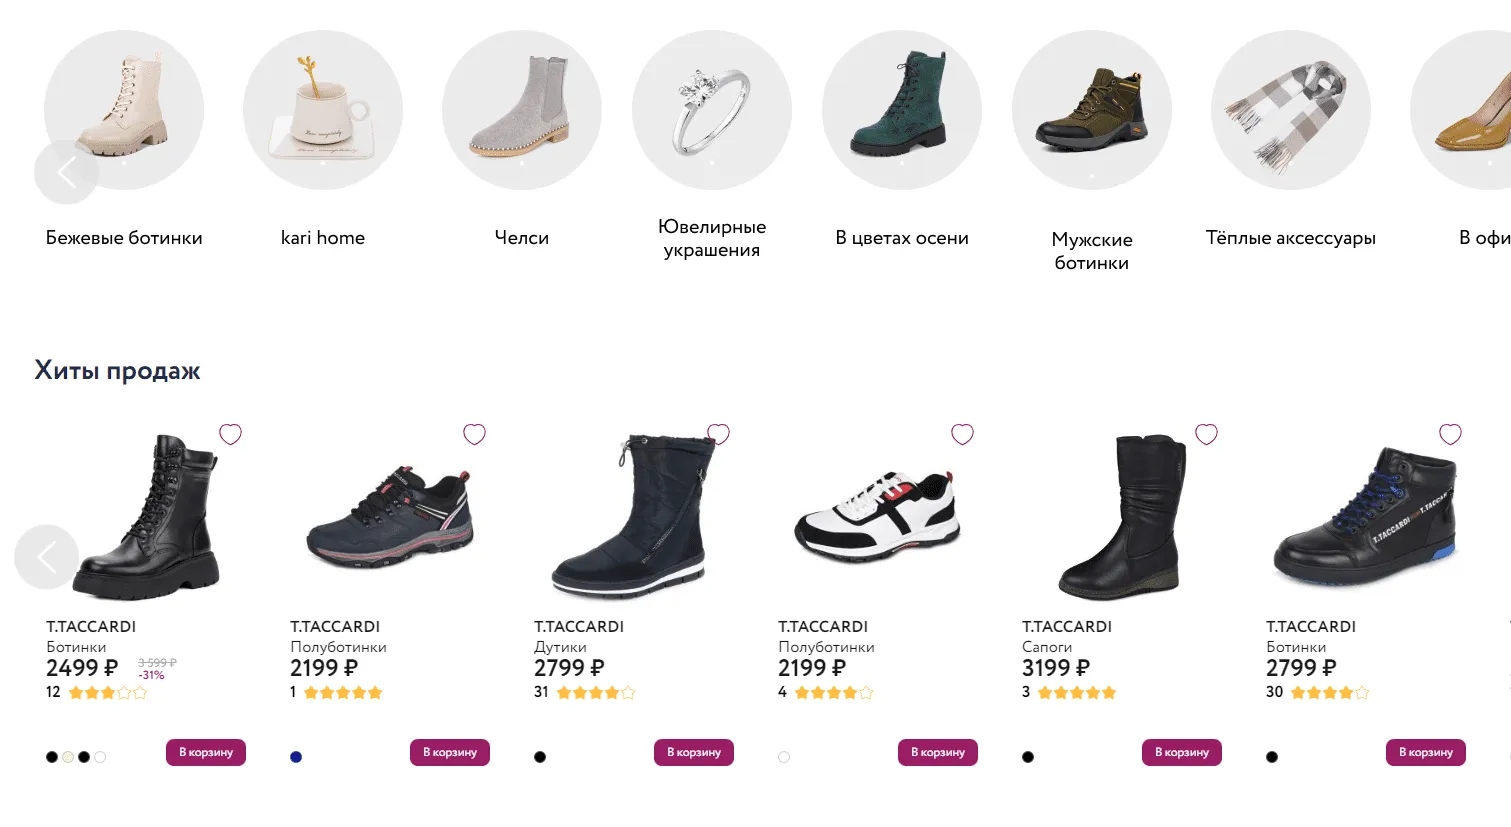Click the heart icon on Сапоги 3199 ₽
This screenshot has width=1511, height=827.
[1207, 434]
